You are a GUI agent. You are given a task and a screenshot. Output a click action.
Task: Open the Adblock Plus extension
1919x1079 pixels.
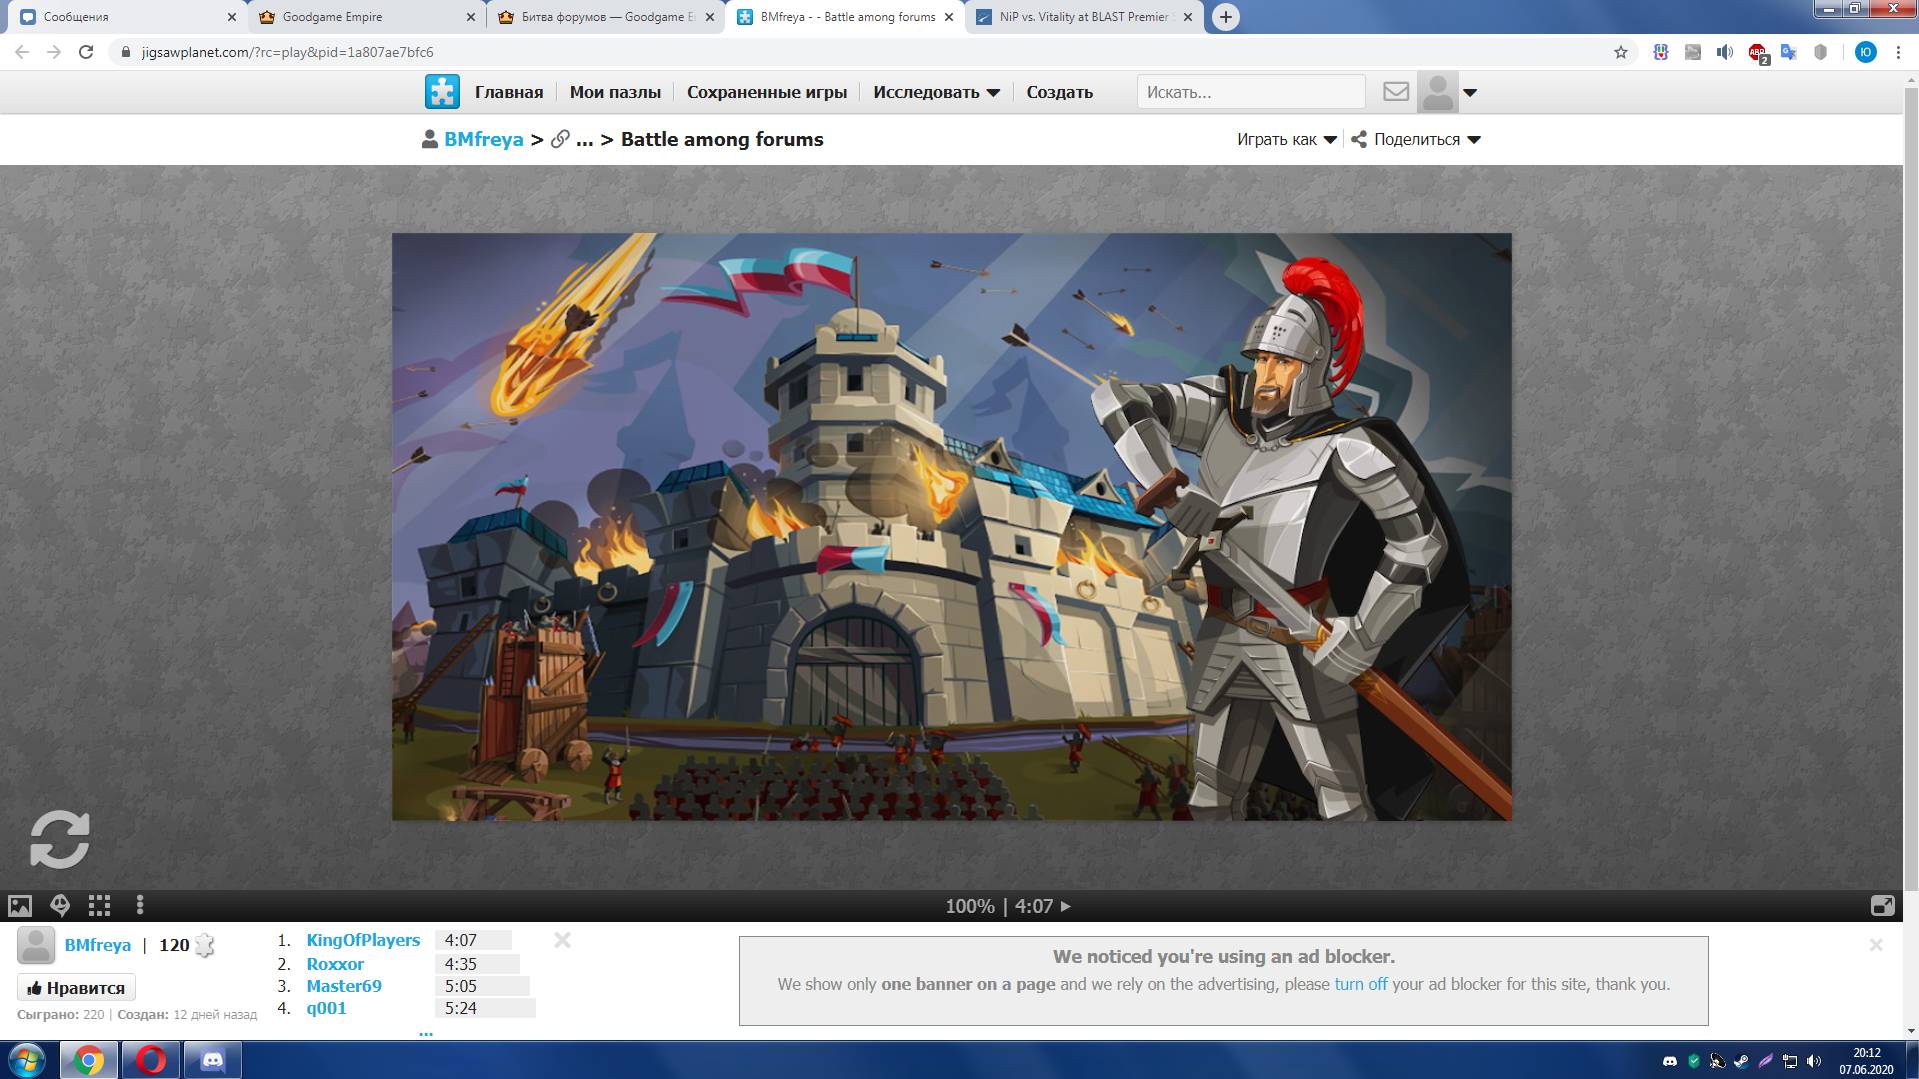(x=1757, y=52)
